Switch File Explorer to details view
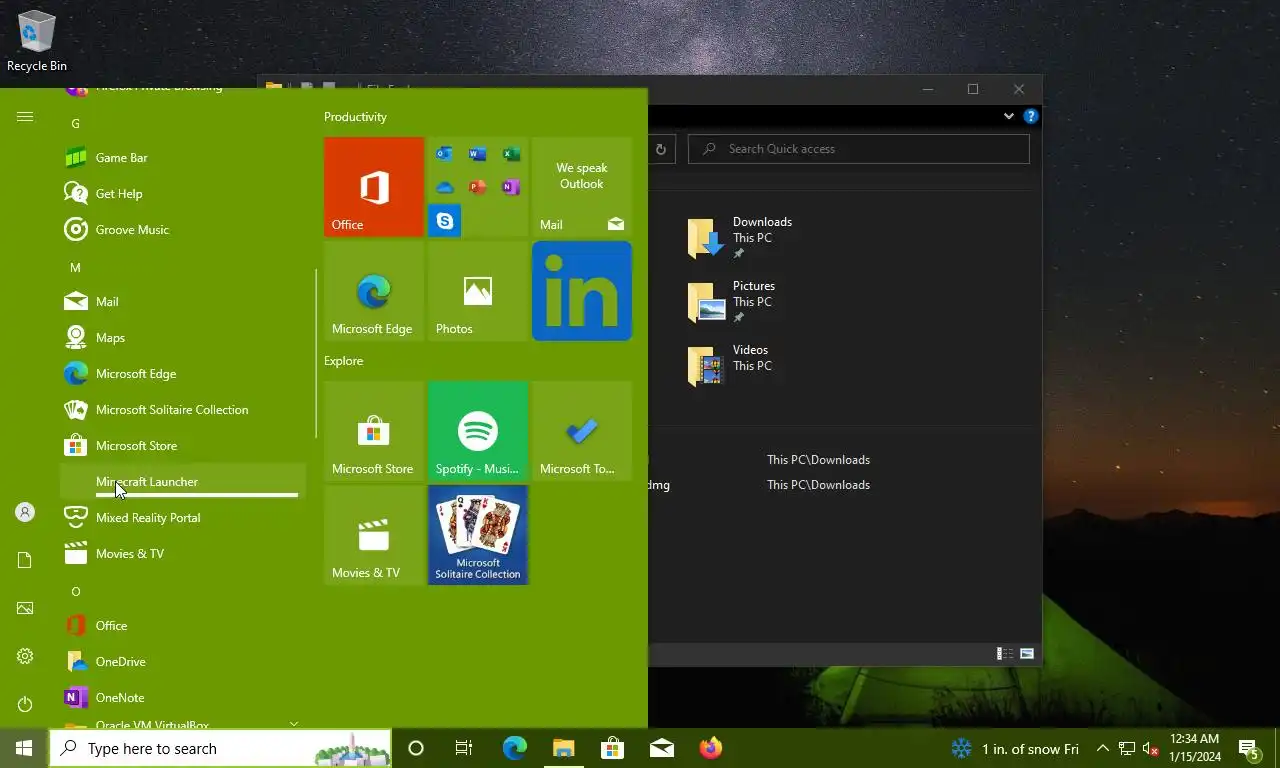Image resolution: width=1280 pixels, height=768 pixels. pos(1004,653)
